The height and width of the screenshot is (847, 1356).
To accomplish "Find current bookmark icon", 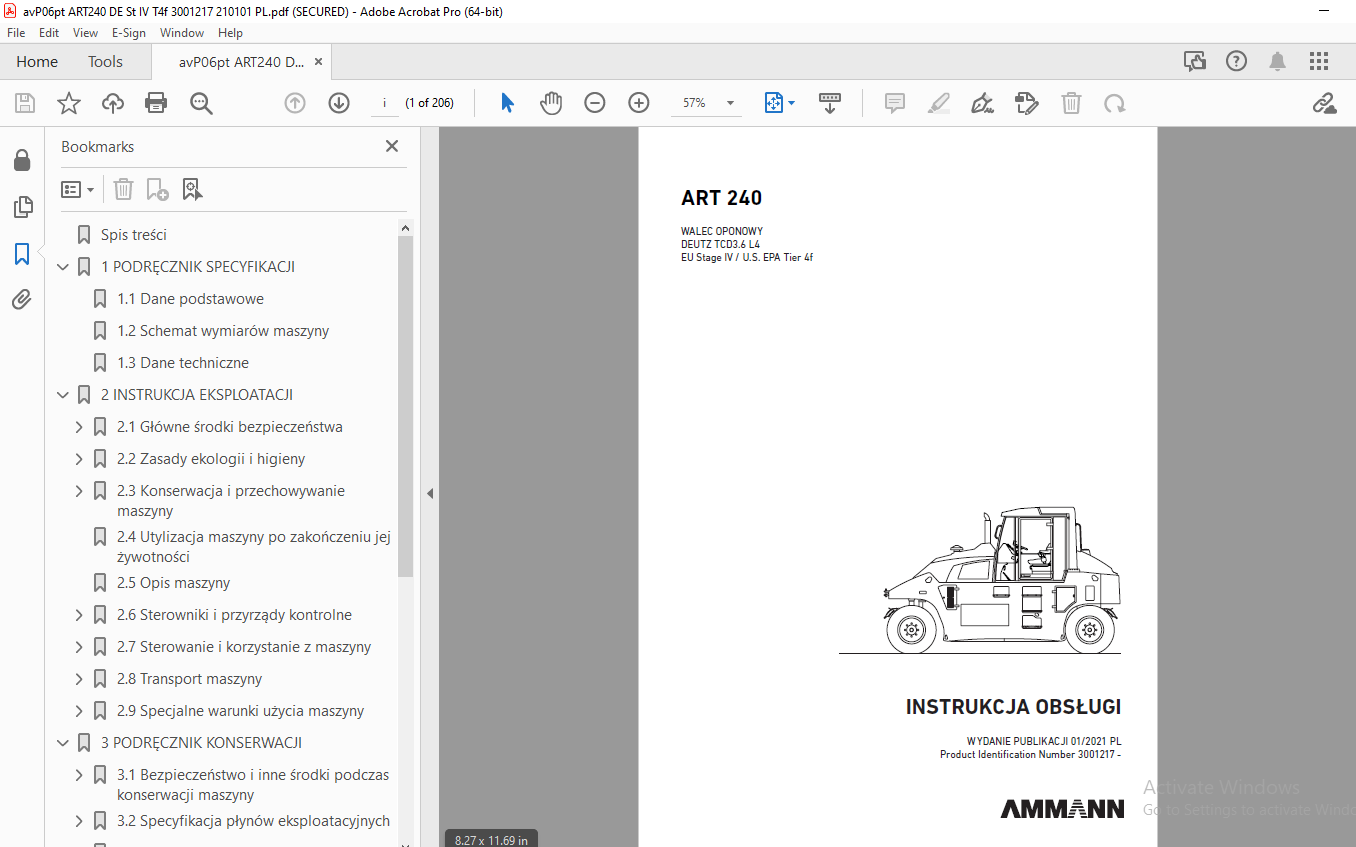I will pos(192,189).
